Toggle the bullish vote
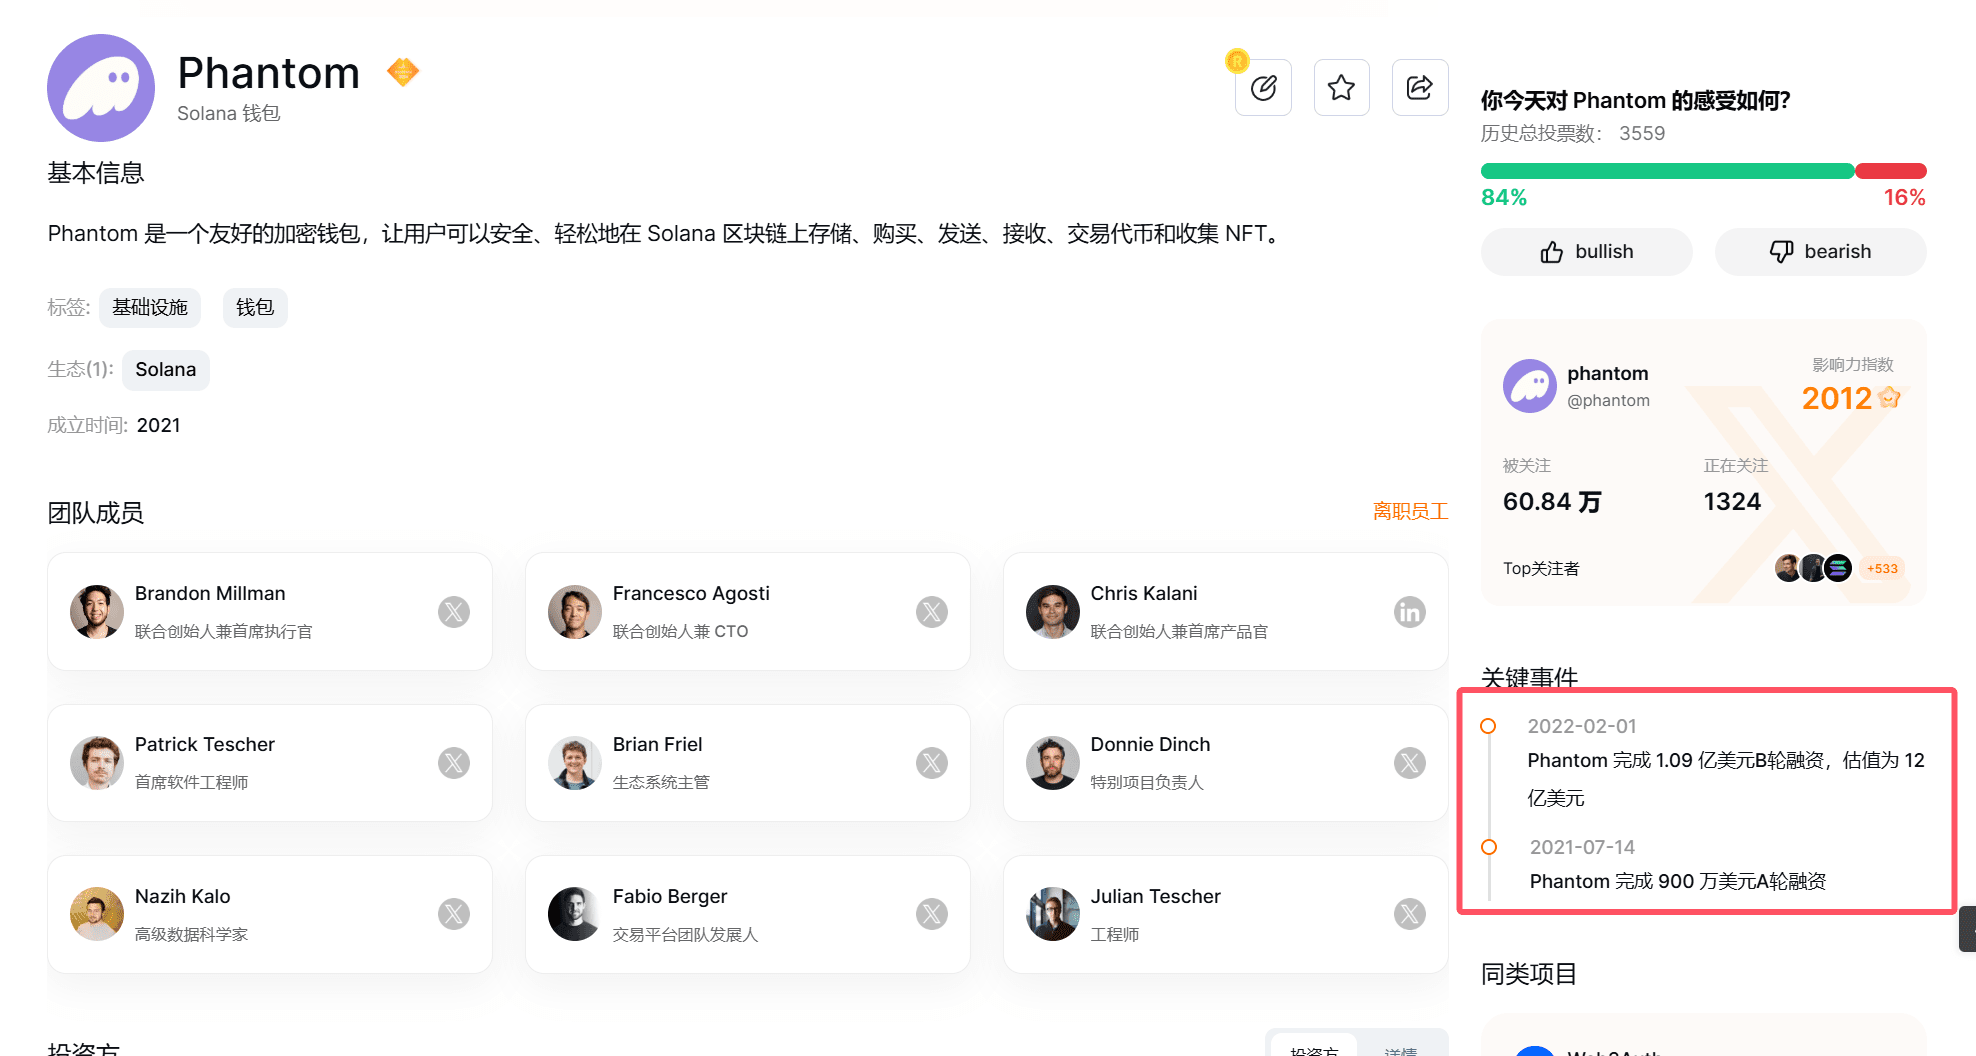Screen dimensions: 1976x1056 1586,251
